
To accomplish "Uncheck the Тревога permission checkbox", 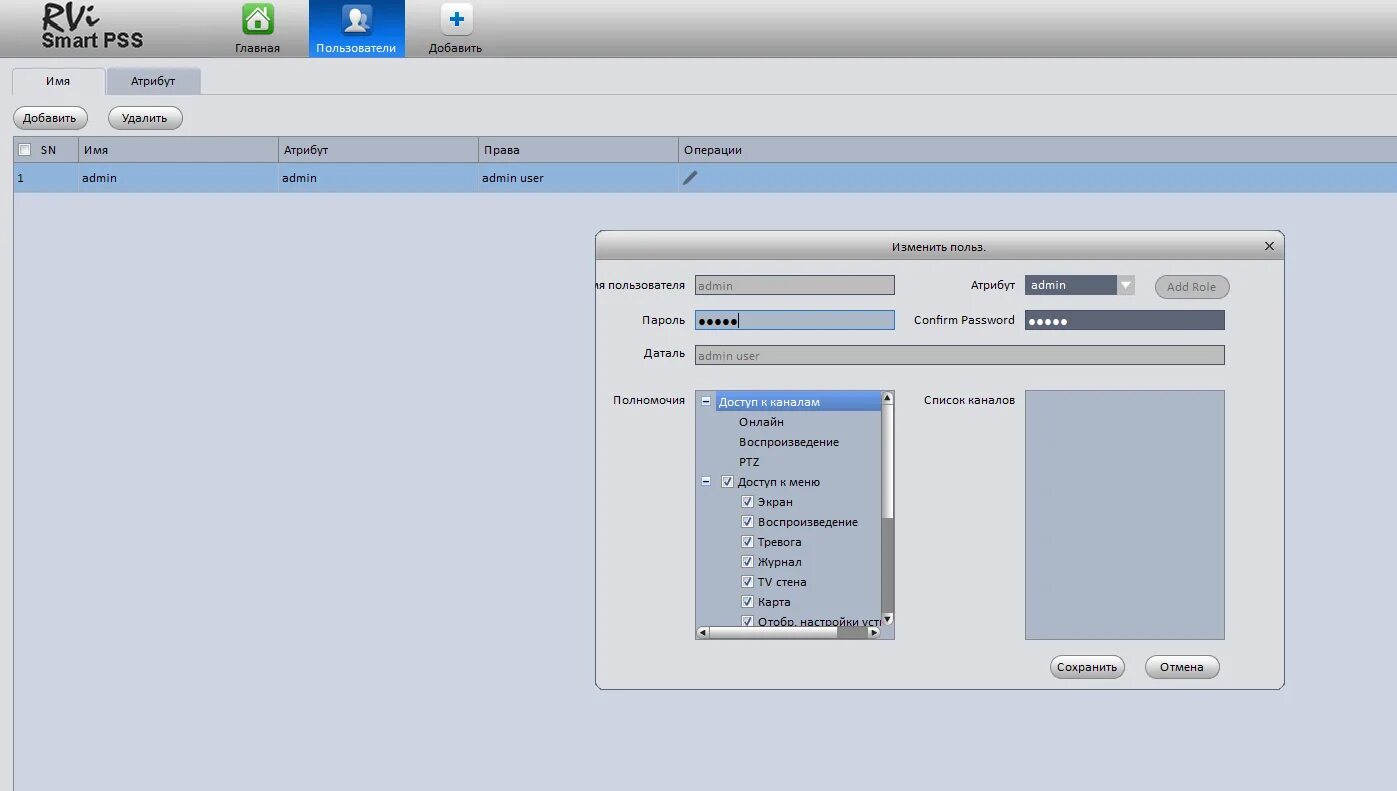I will [747, 542].
